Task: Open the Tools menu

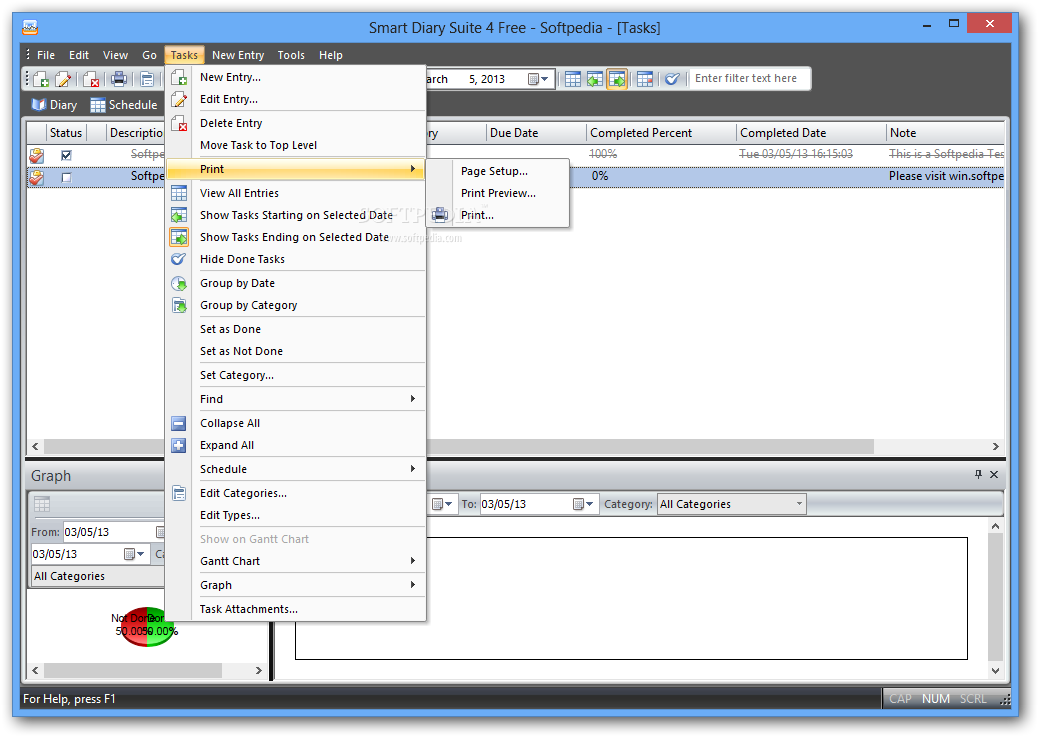Action: pyautogui.click(x=291, y=55)
